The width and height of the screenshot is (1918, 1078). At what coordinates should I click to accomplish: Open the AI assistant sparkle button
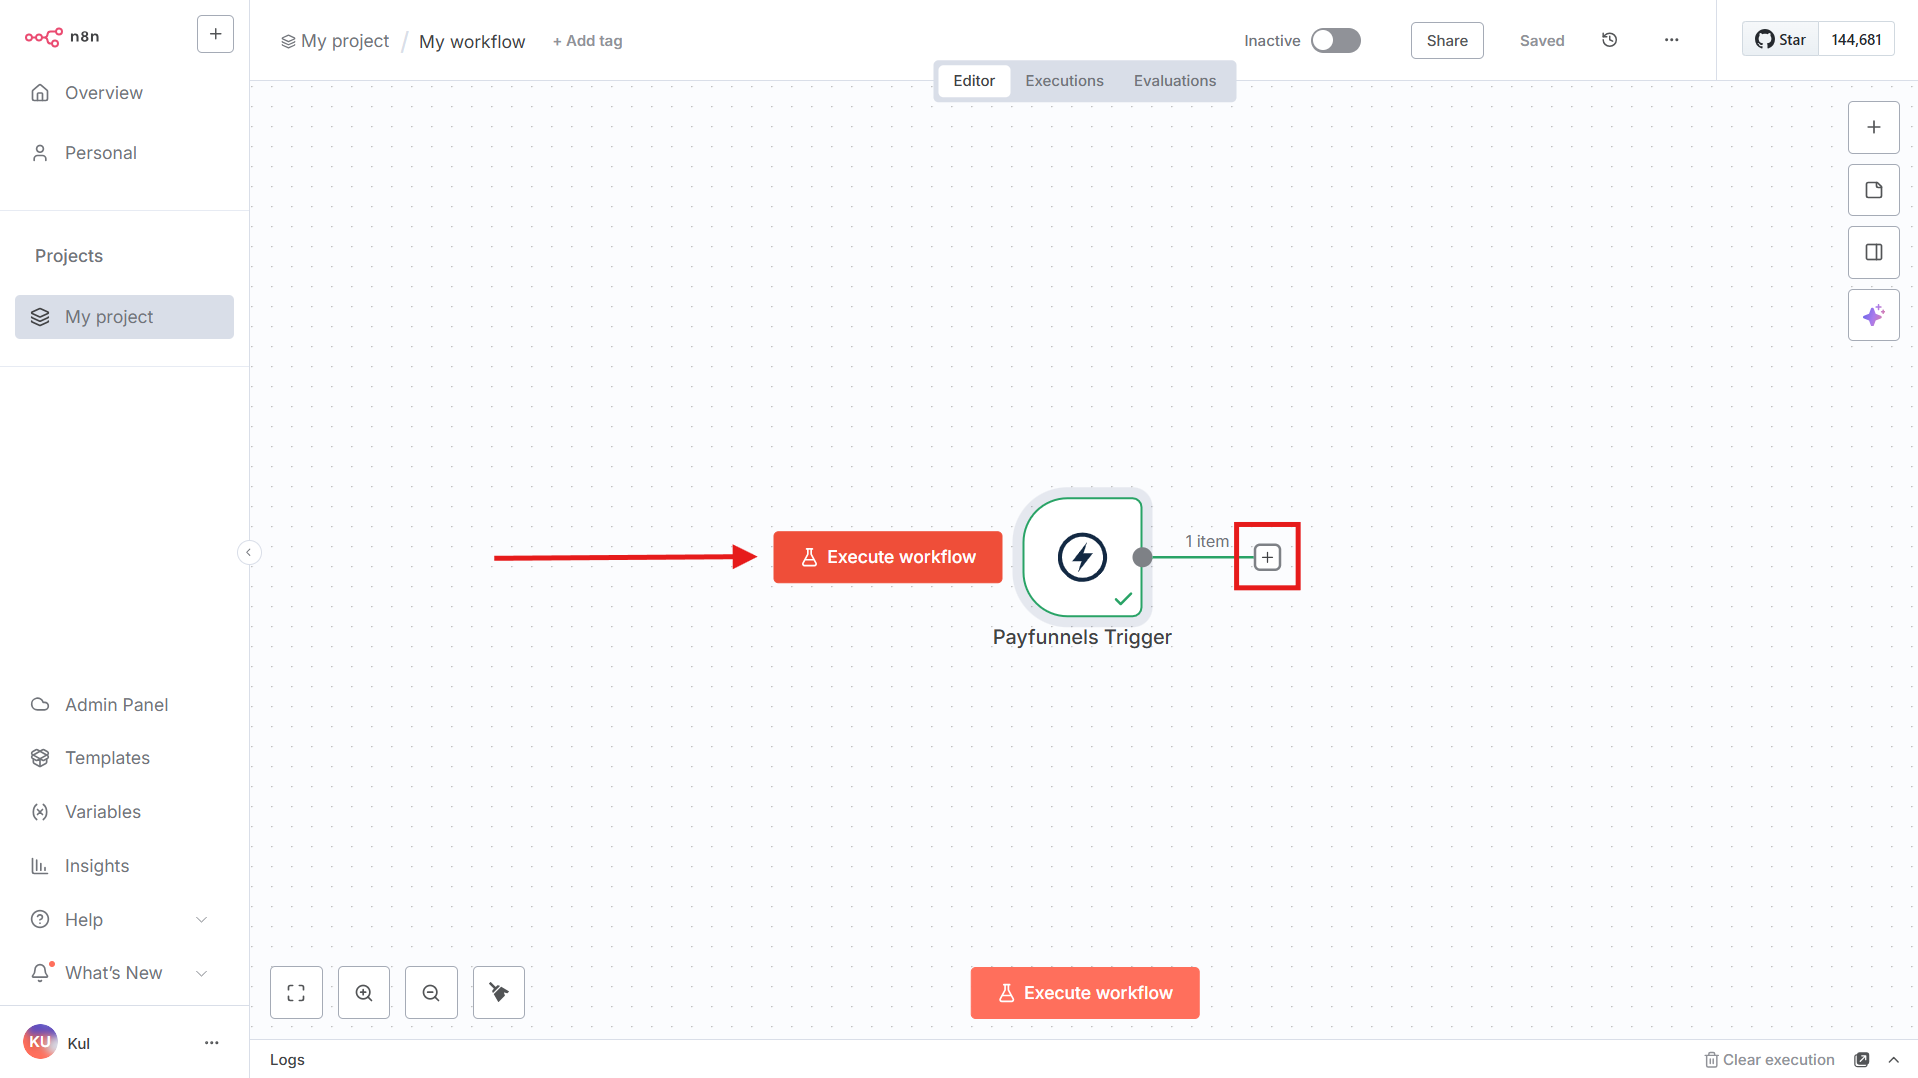pos(1874,315)
